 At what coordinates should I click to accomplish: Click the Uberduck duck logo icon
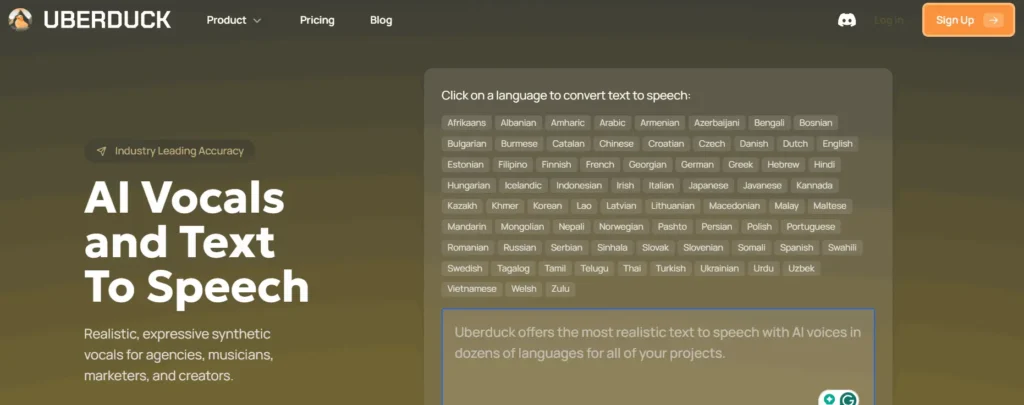(x=20, y=20)
